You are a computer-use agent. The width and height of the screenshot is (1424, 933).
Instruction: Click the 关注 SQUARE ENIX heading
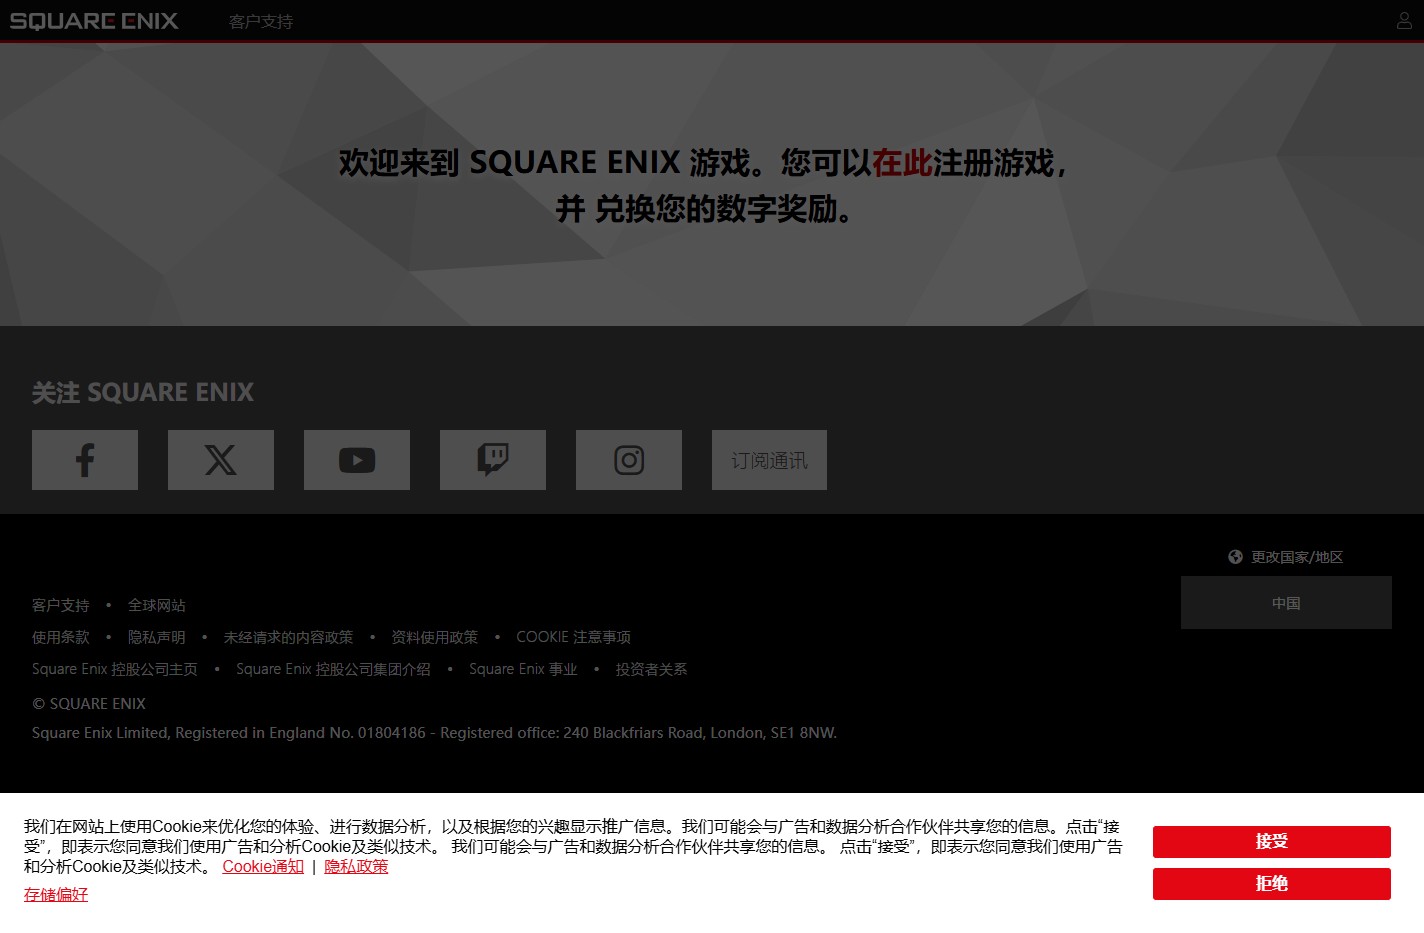point(143,392)
